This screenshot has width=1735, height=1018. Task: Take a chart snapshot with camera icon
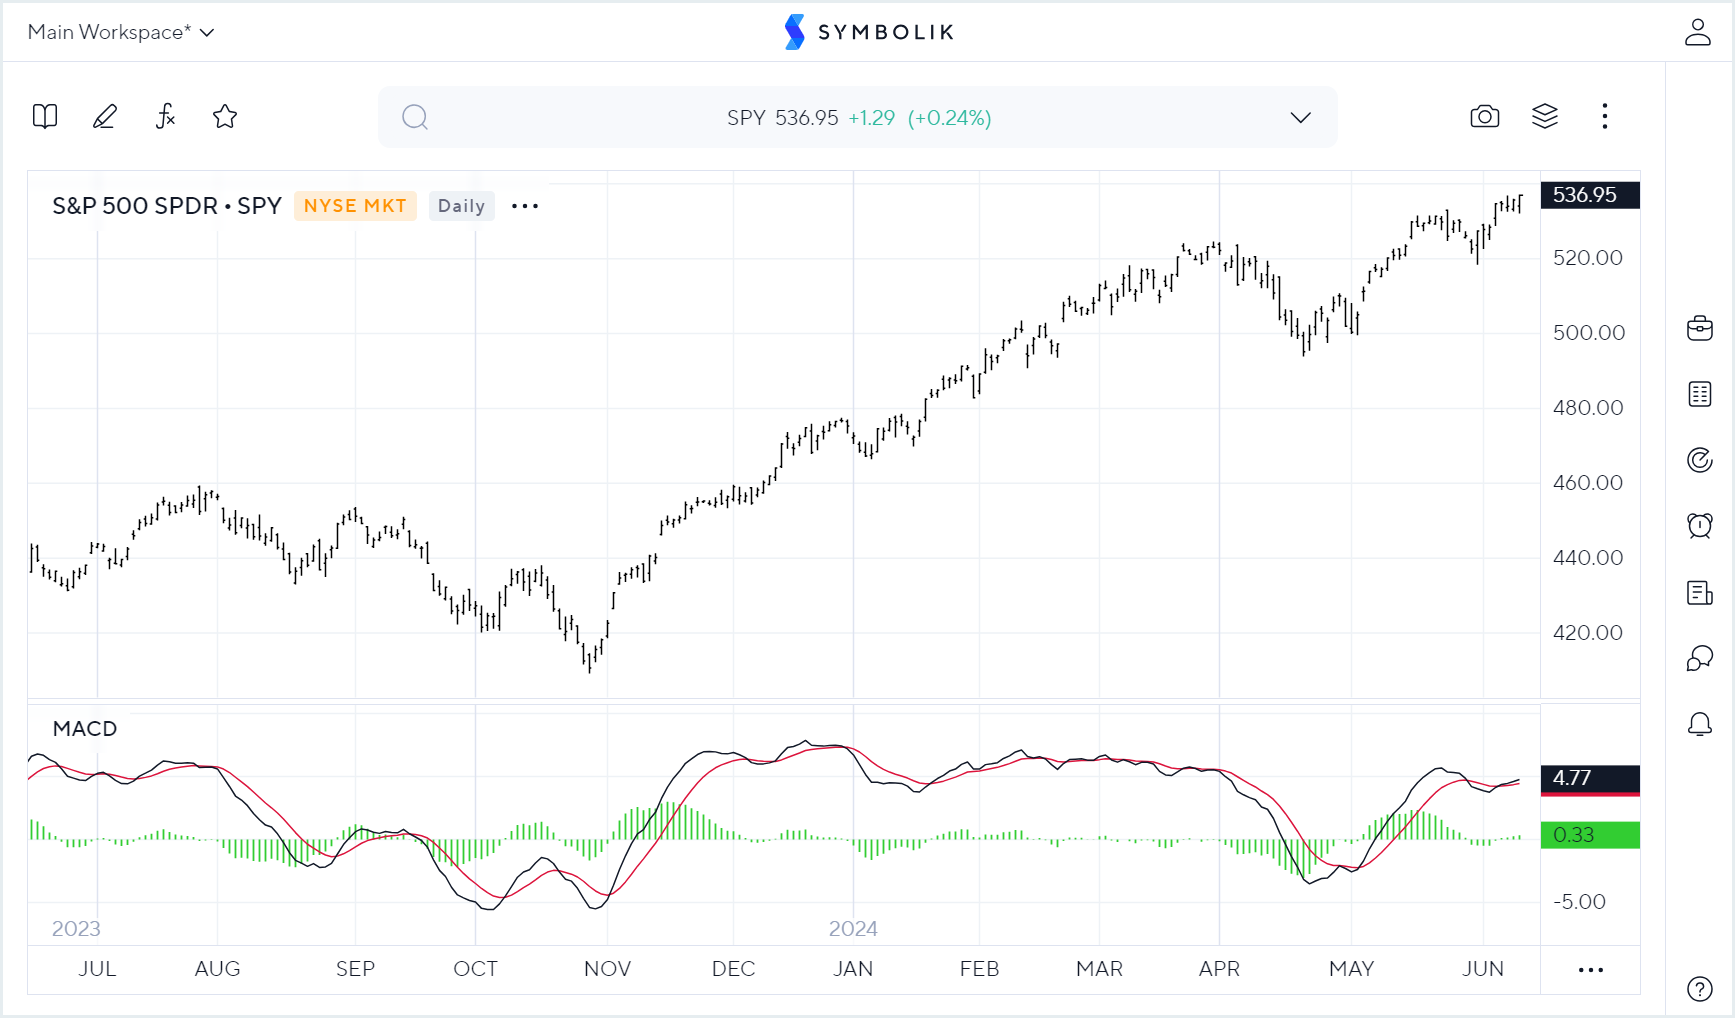pos(1485,117)
